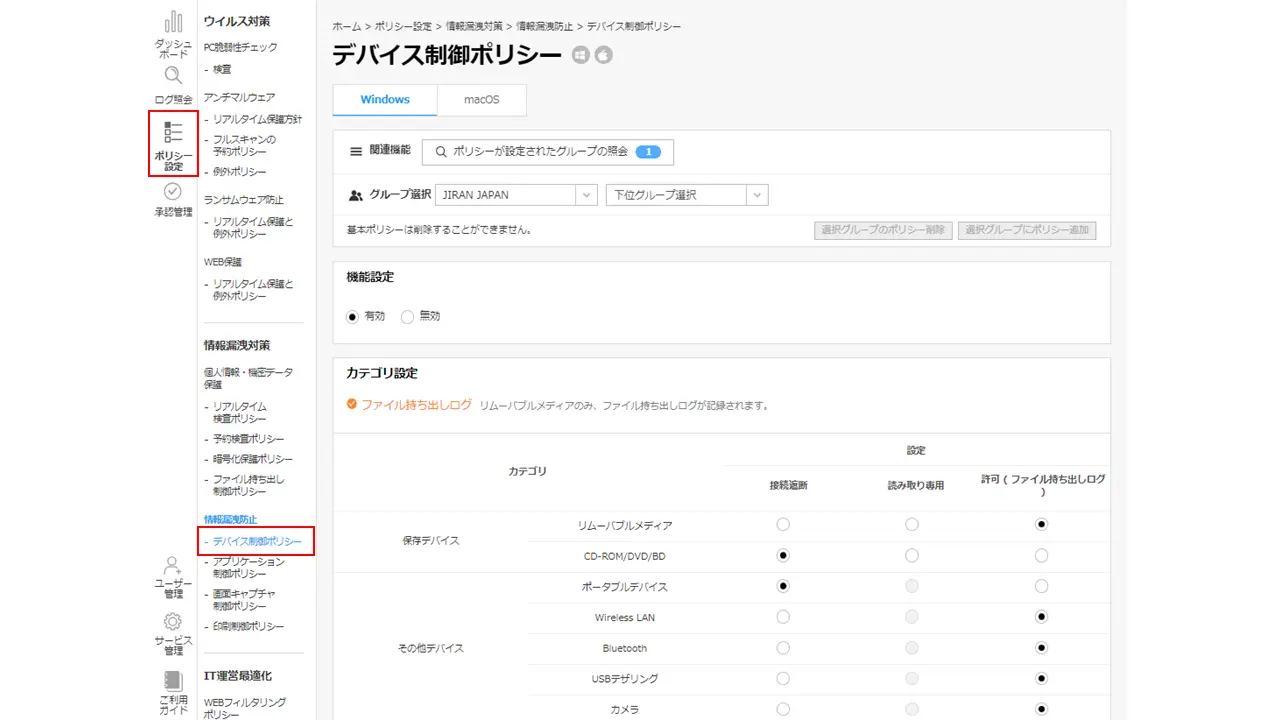Open the ご利用ガイド book icon
1280x720 pixels.
click(173, 680)
